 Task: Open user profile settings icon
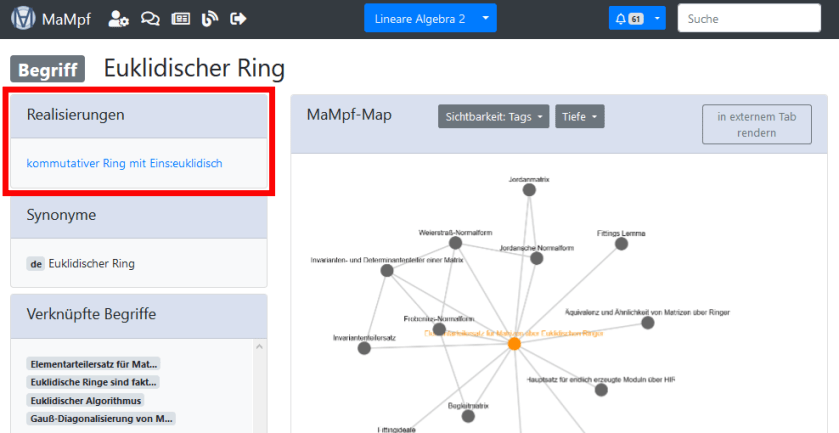pyautogui.click(x=118, y=18)
